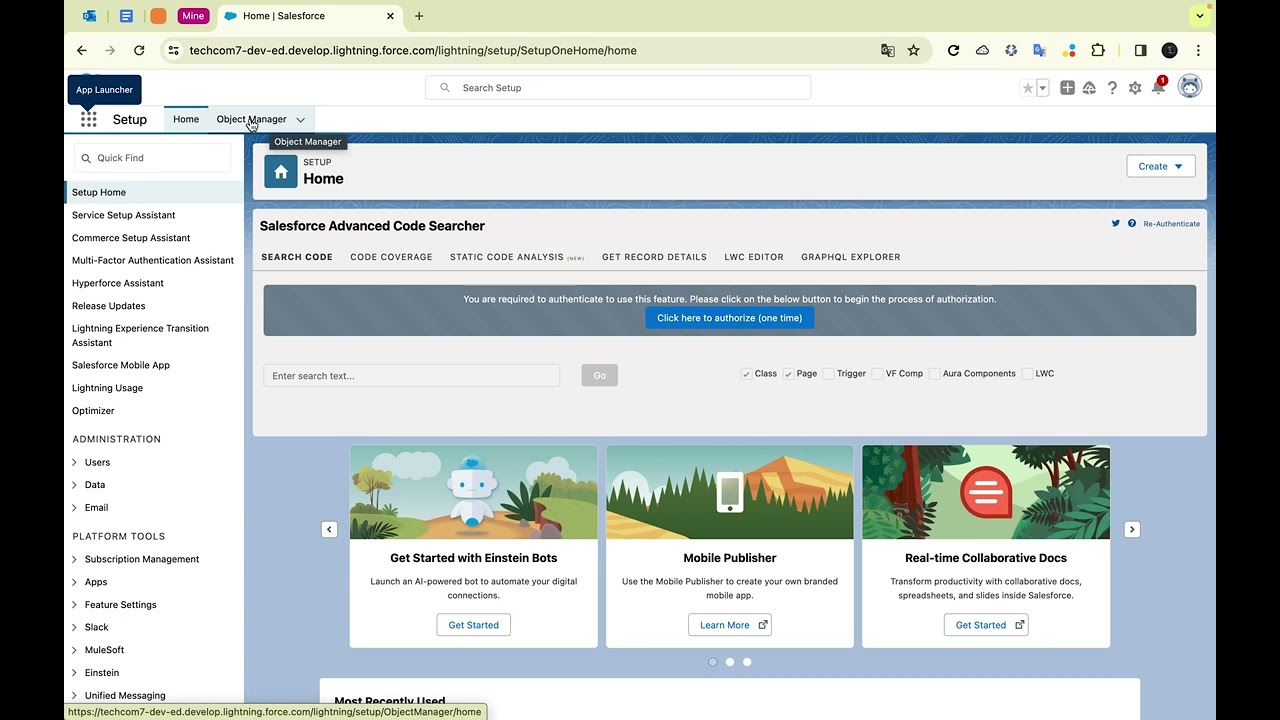Click Learn More for Mobile Publisher
The image size is (1280, 720).
click(730, 625)
